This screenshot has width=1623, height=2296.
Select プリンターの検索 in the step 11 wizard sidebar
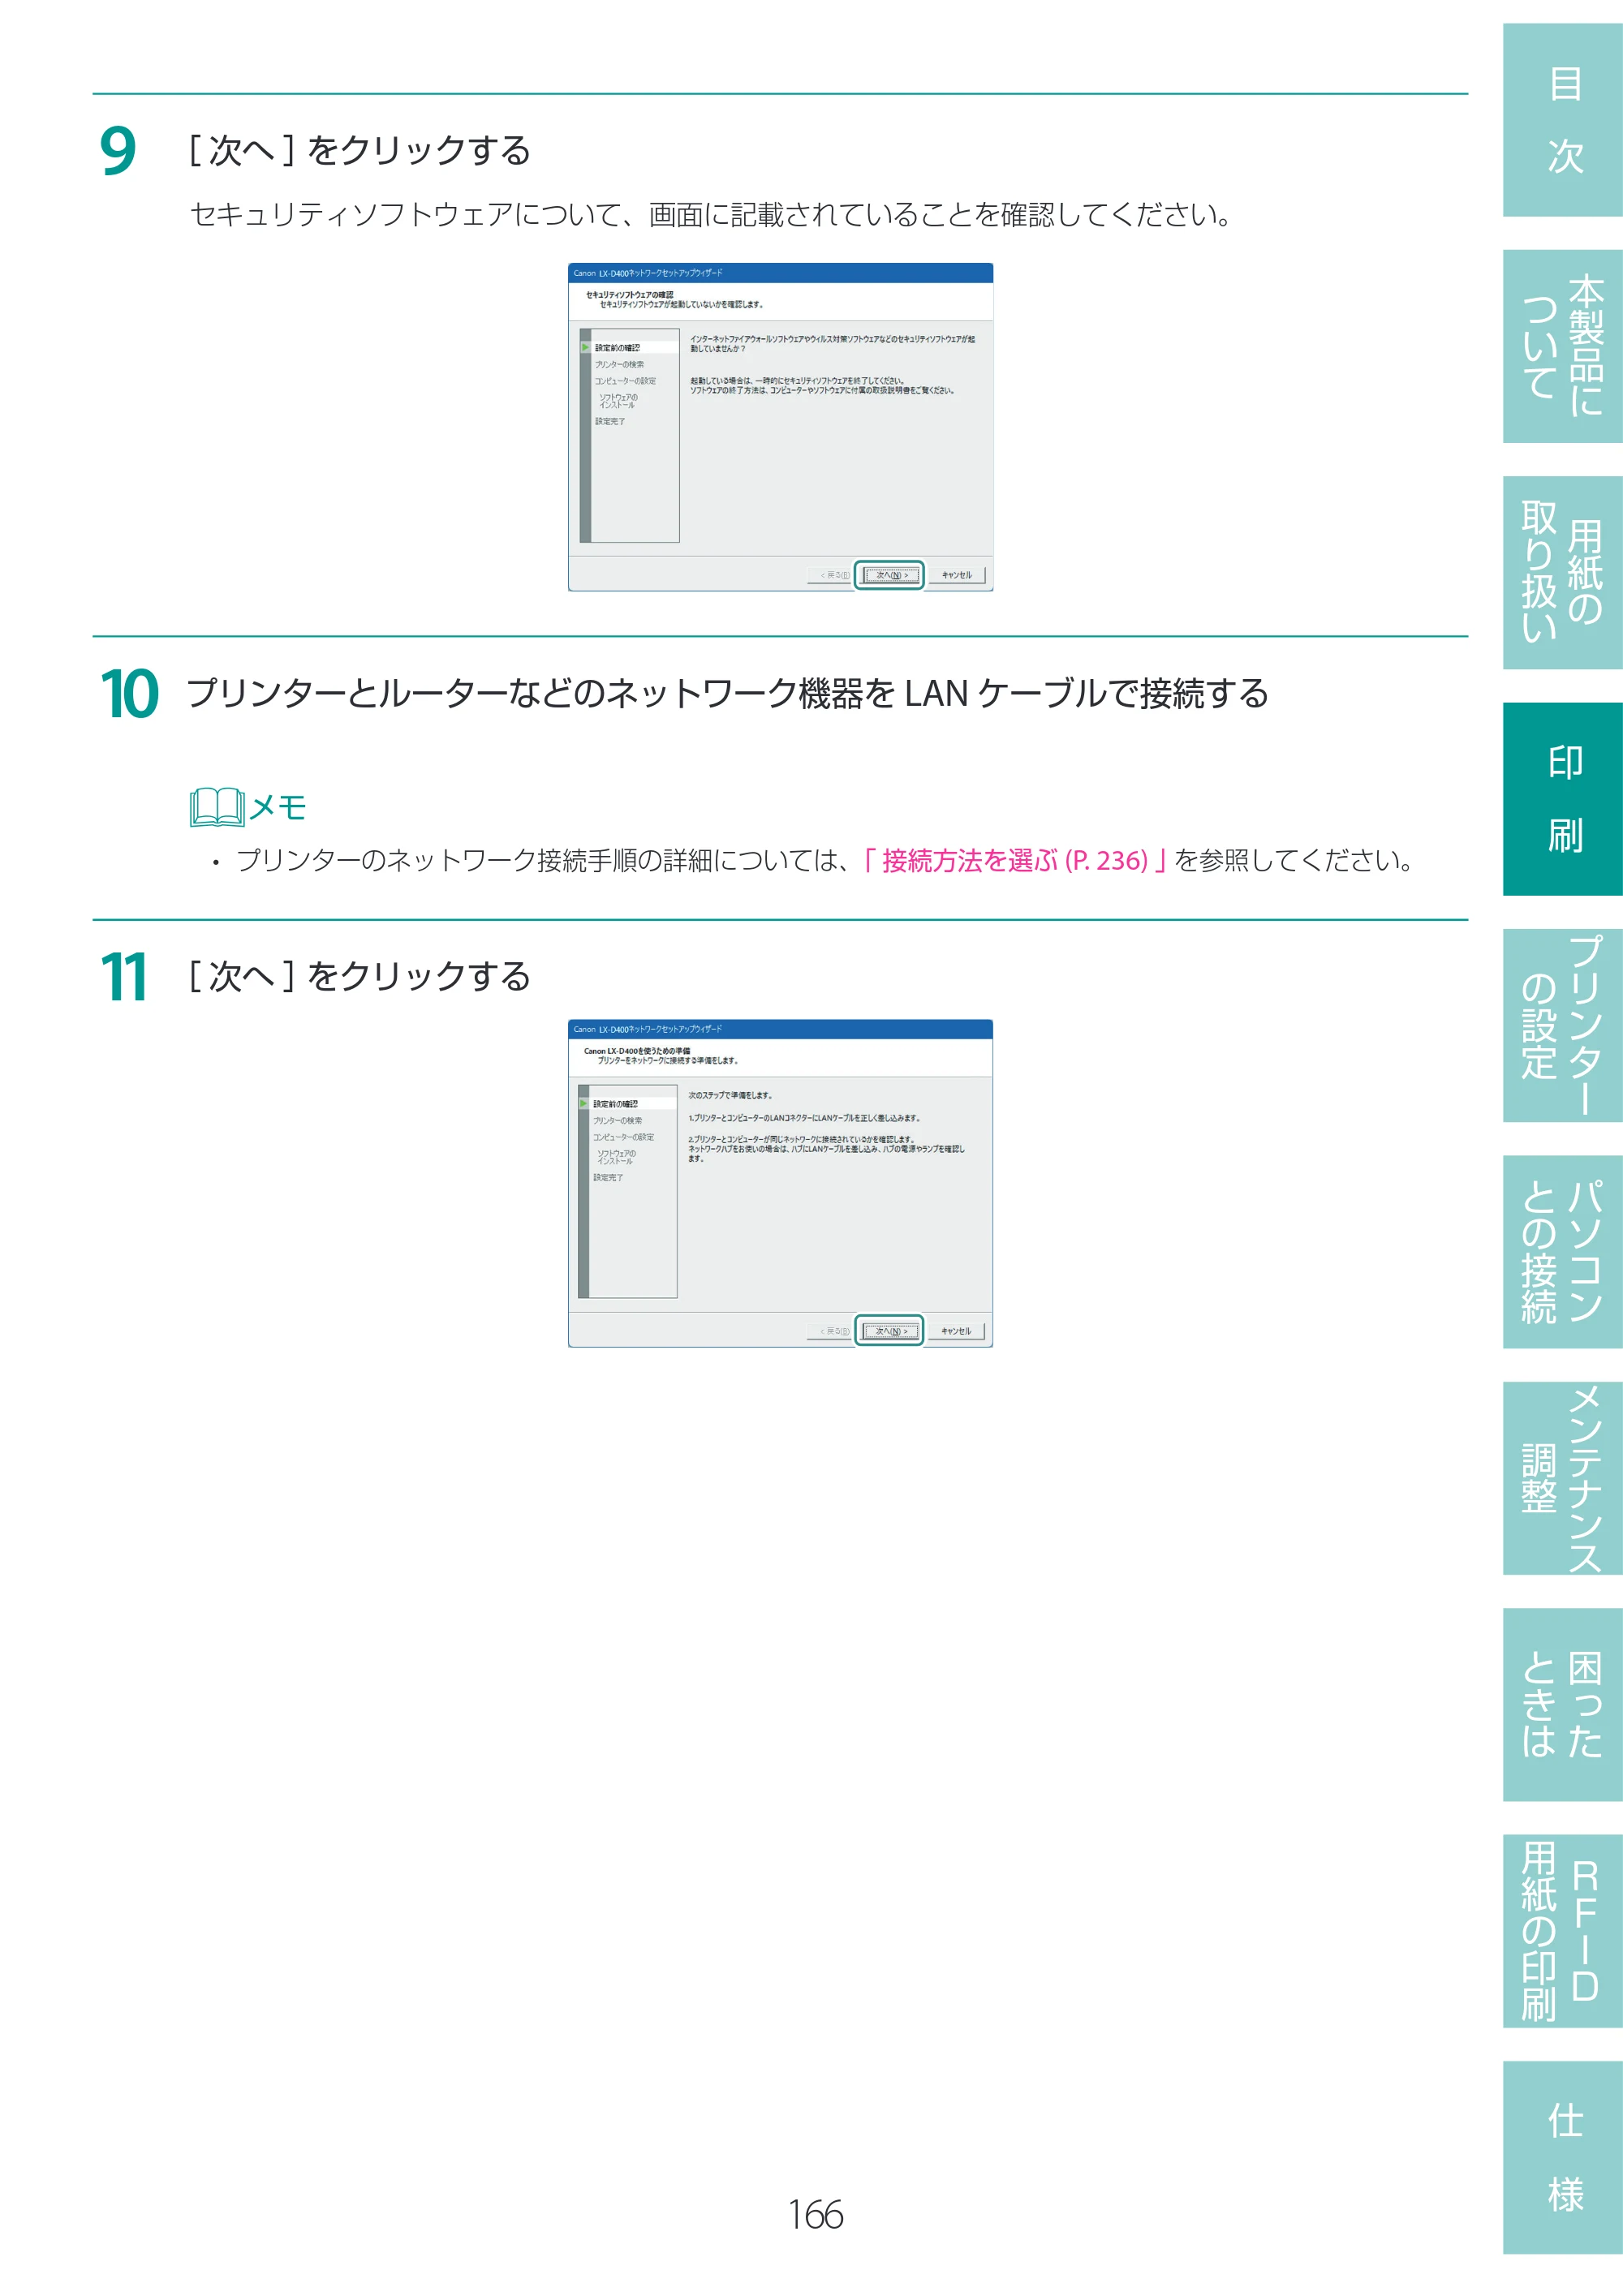point(617,1120)
